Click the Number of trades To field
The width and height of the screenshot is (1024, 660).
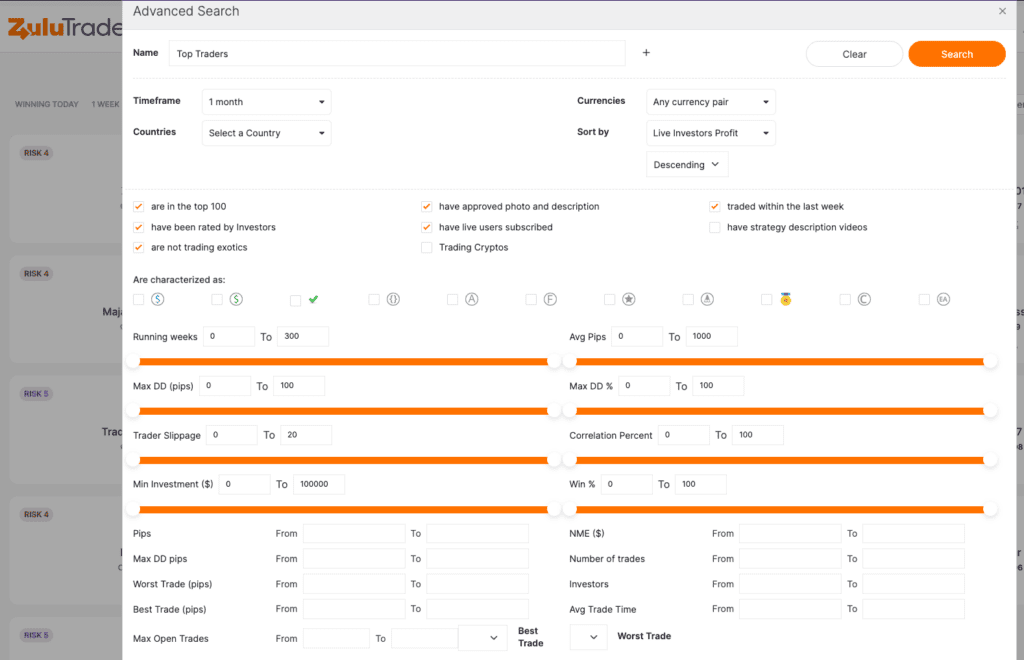(x=914, y=559)
